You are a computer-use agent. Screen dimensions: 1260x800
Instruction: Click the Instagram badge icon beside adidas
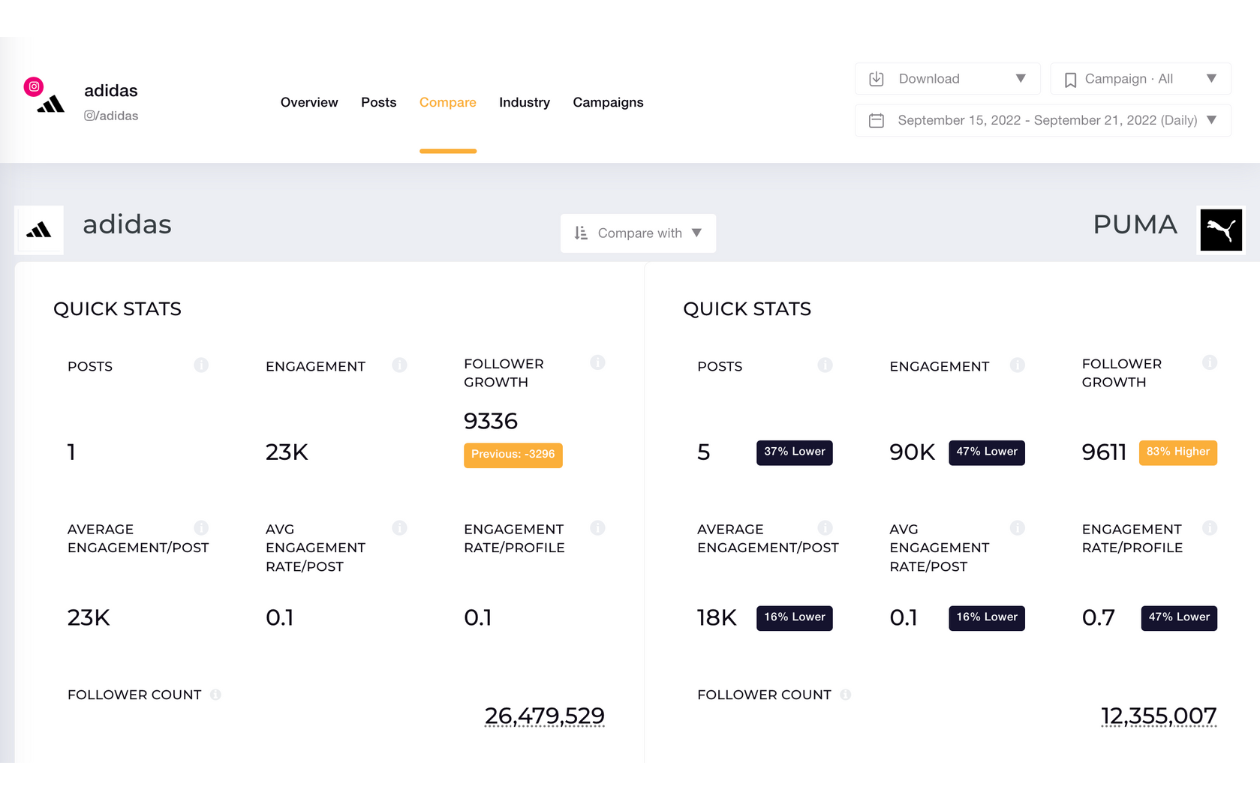point(34,87)
